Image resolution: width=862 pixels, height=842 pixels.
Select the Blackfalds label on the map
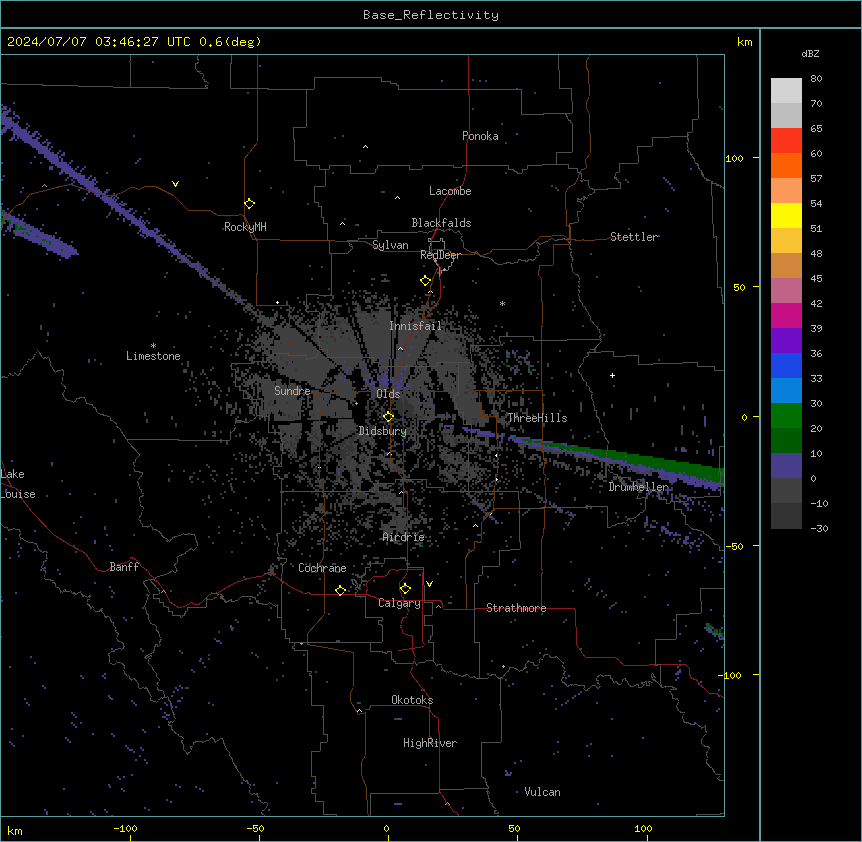click(441, 223)
